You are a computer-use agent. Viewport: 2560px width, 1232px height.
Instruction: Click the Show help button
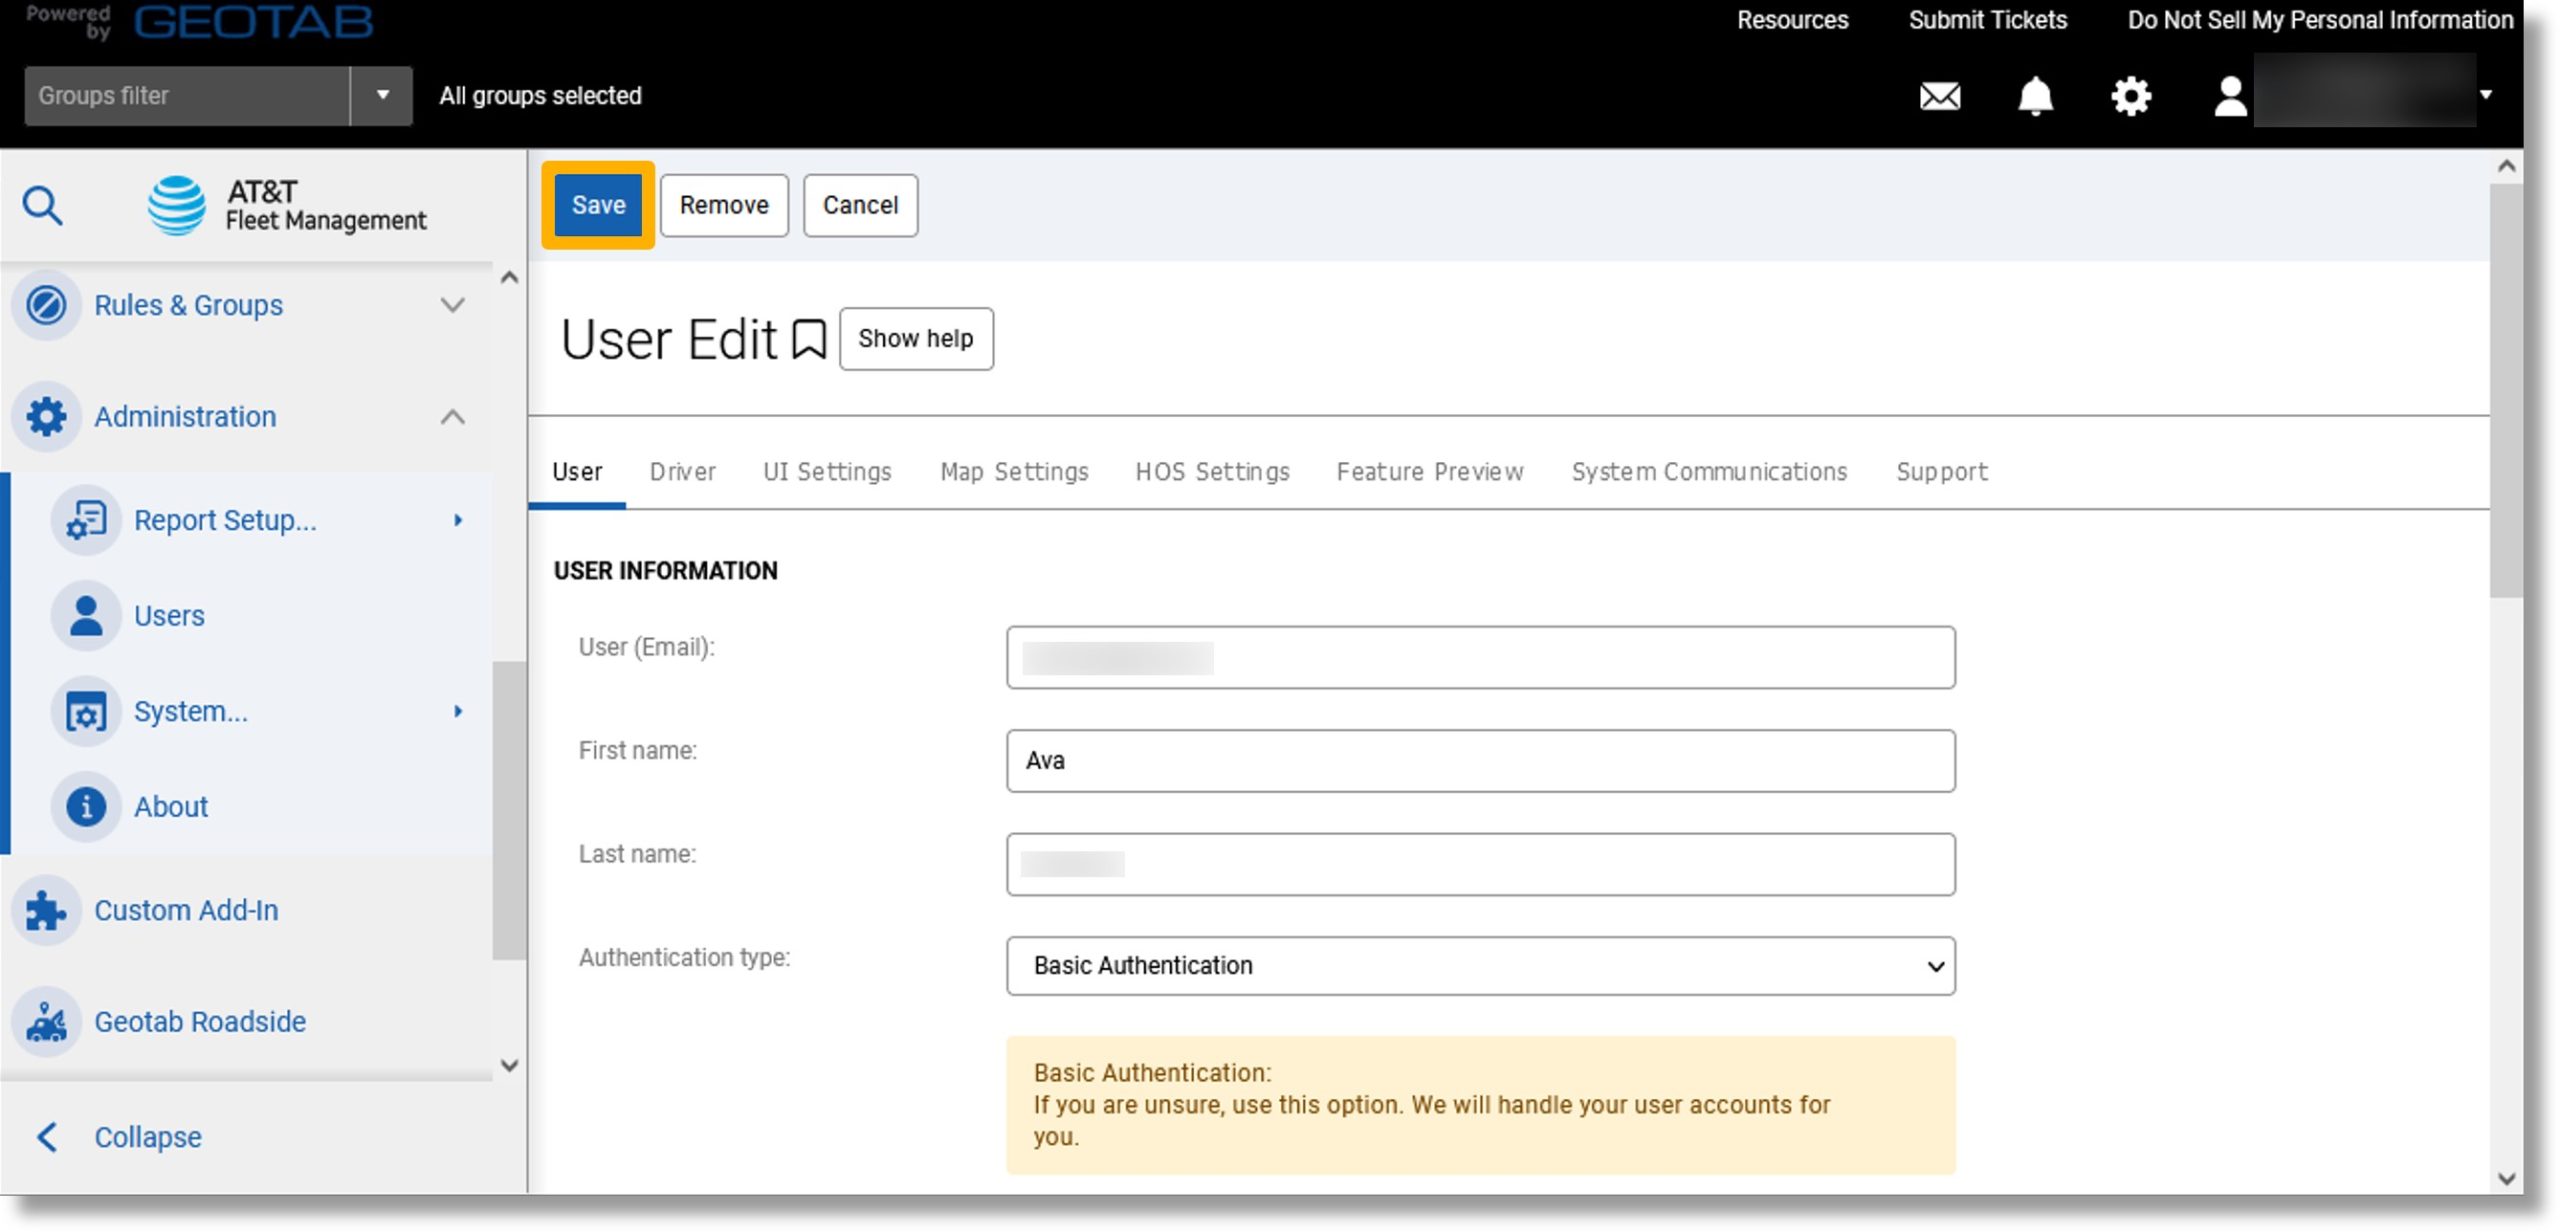coord(916,338)
